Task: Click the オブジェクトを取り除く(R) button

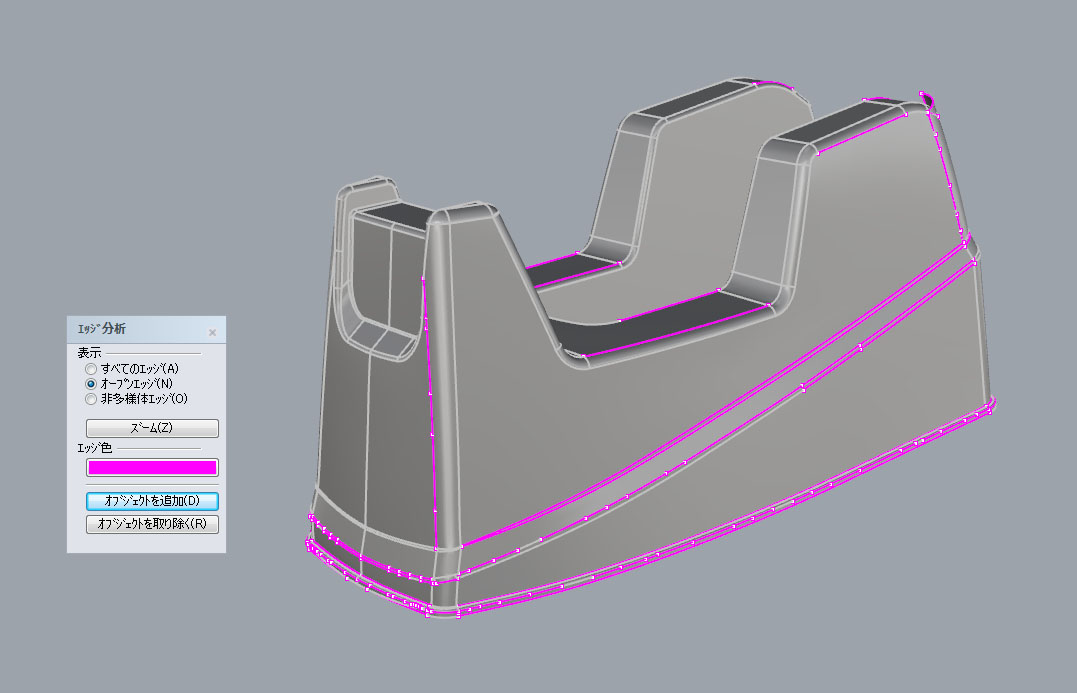Action: [152, 524]
